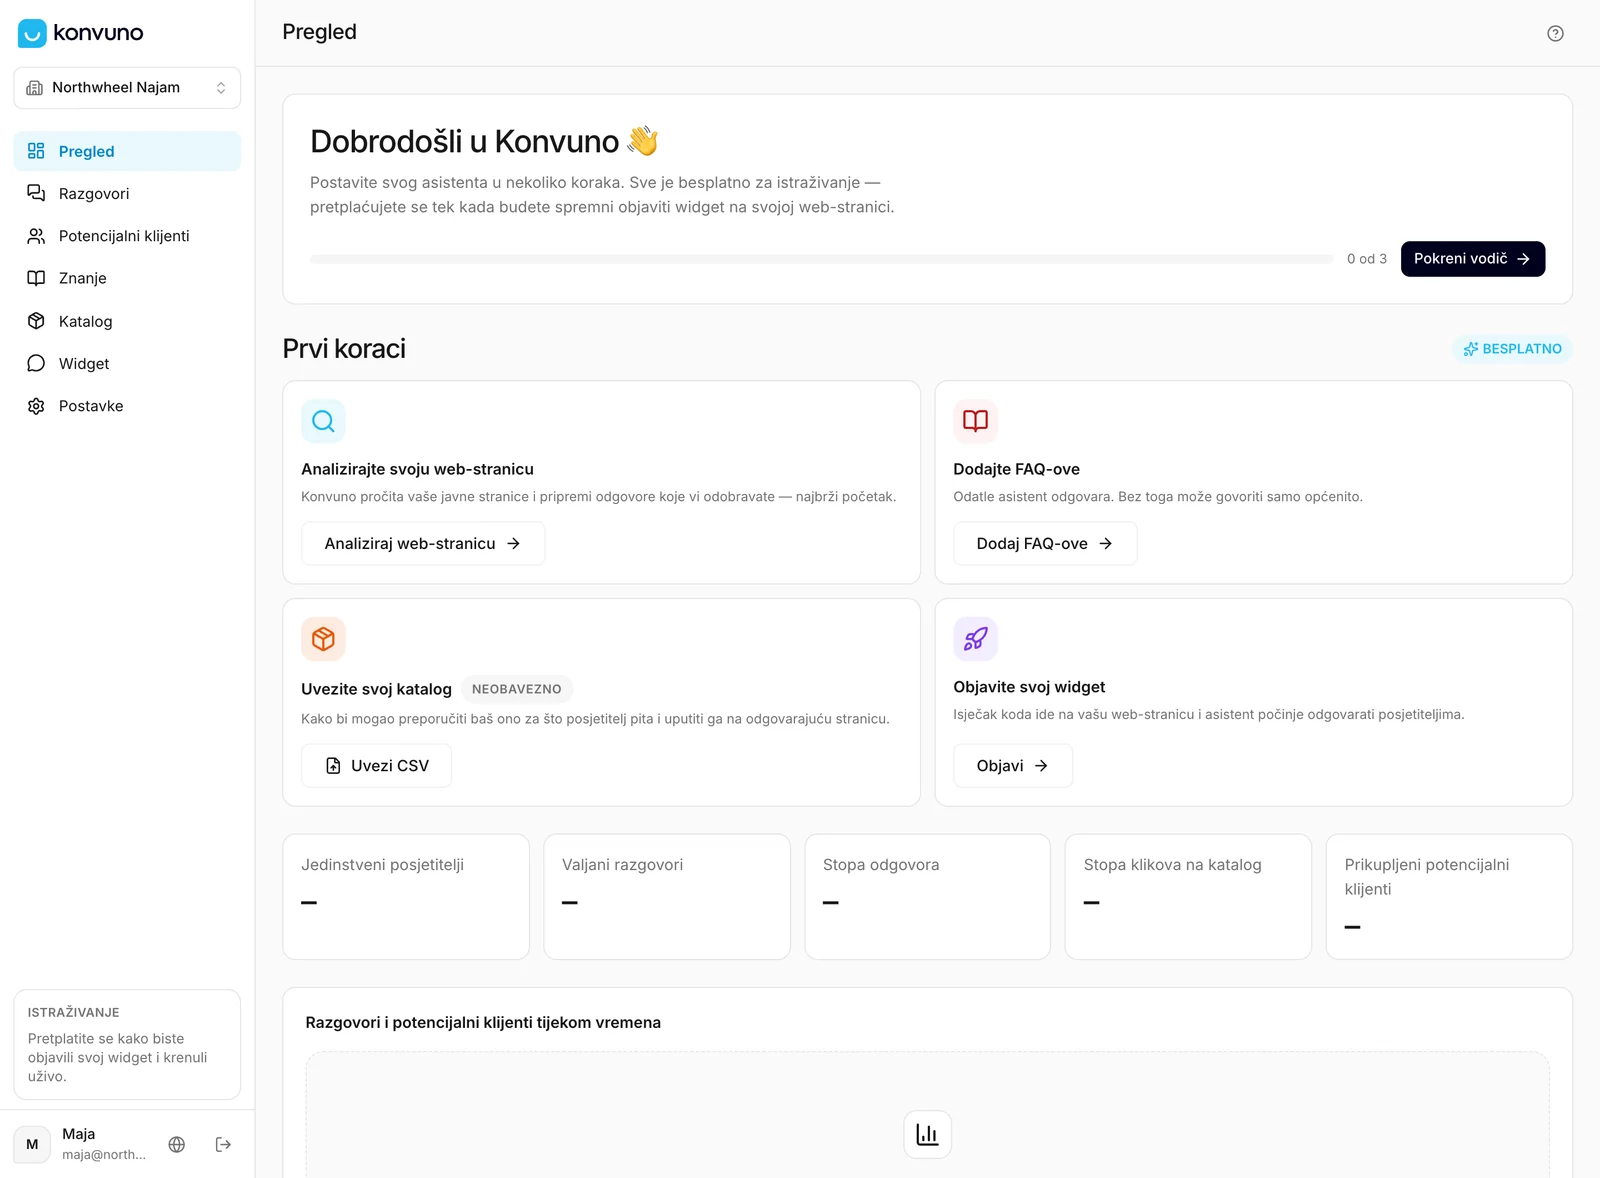
Task: Click the konvuno logo
Action: pyautogui.click(x=81, y=33)
